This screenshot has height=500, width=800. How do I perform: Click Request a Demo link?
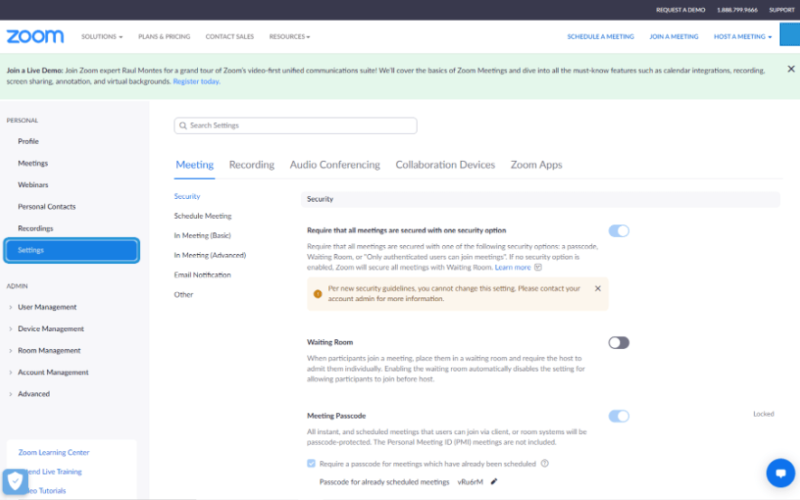pyautogui.click(x=681, y=10)
